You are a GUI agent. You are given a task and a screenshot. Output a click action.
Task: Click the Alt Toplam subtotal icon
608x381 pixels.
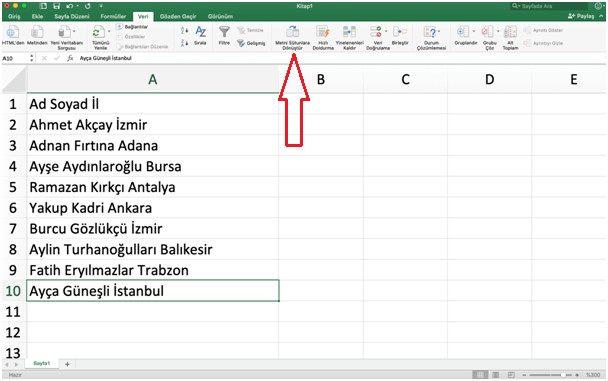510,32
